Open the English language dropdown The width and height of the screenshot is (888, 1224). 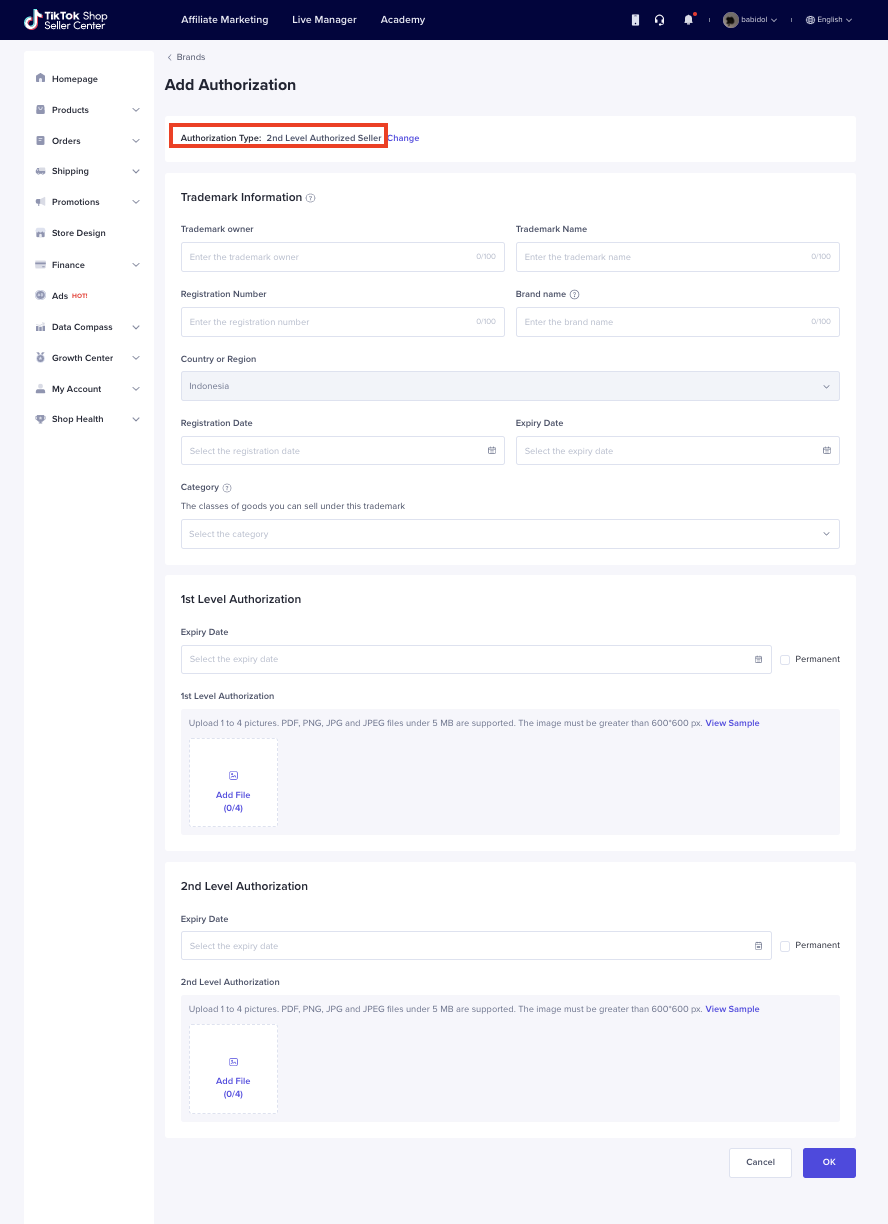point(828,20)
